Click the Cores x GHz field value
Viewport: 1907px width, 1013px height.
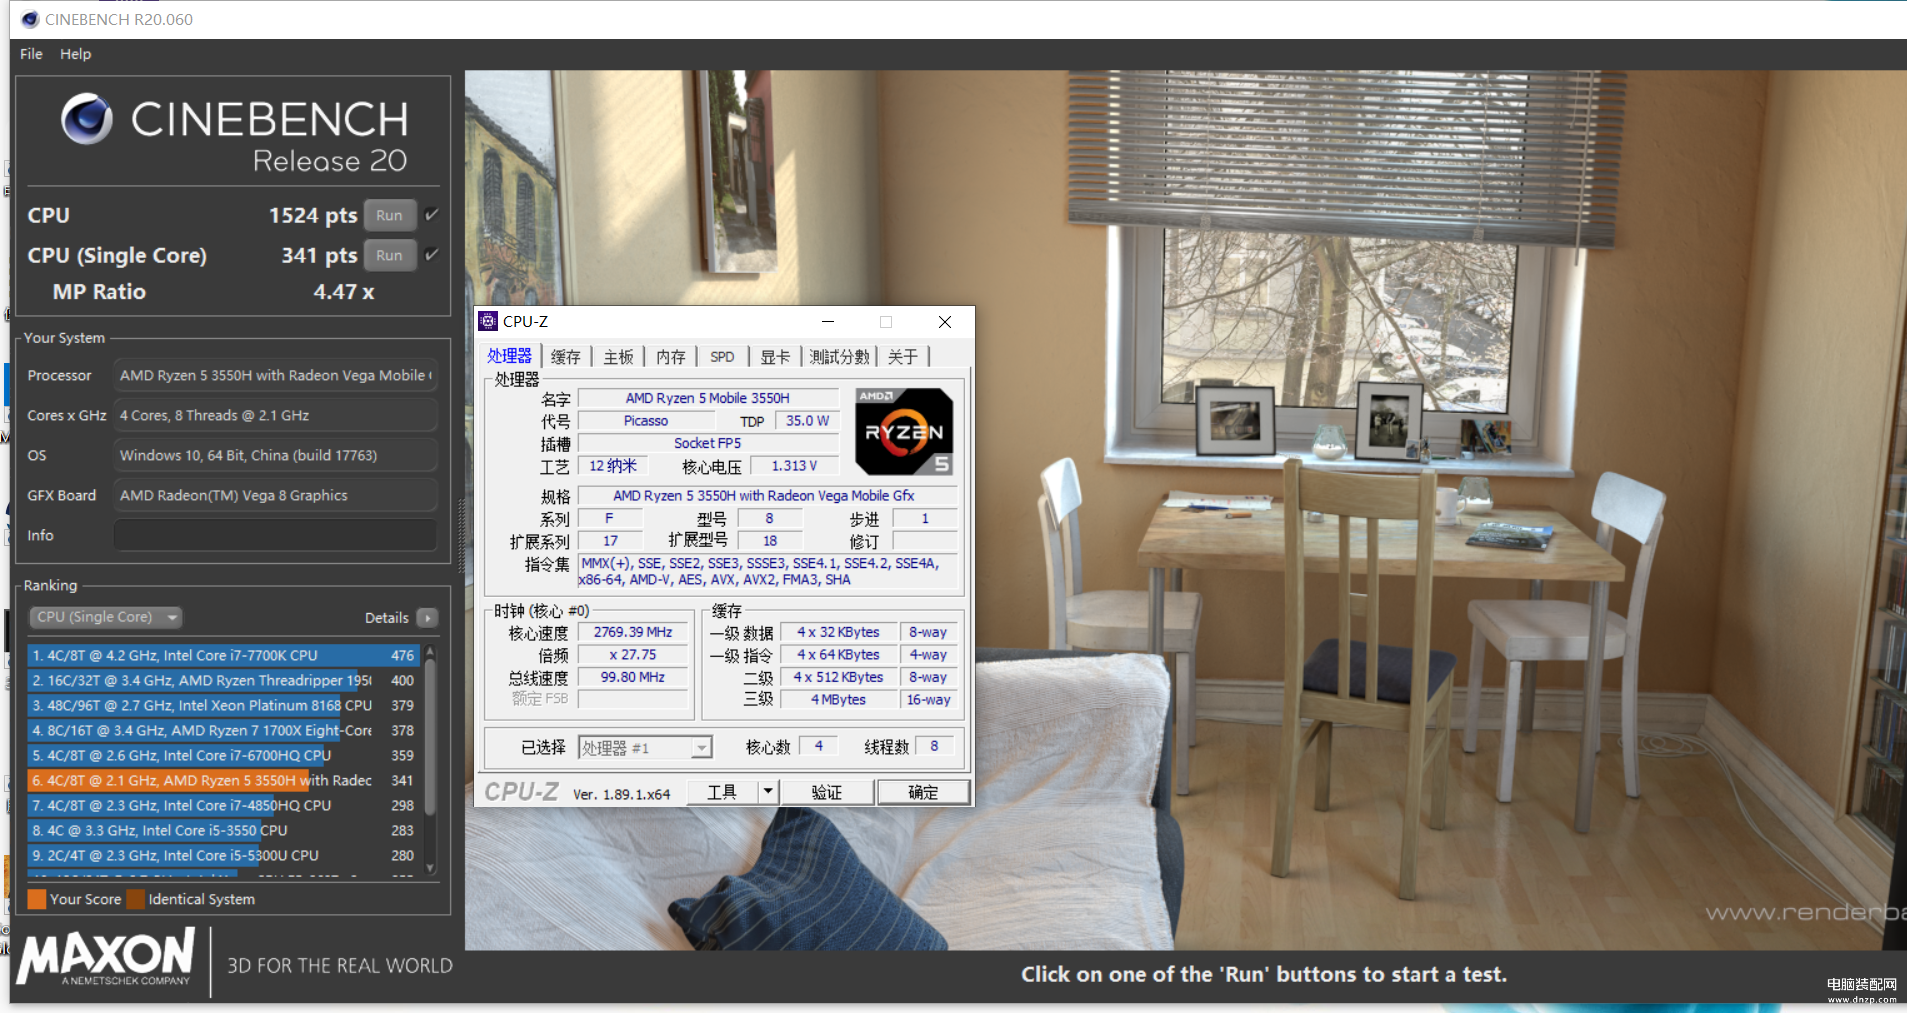275,415
